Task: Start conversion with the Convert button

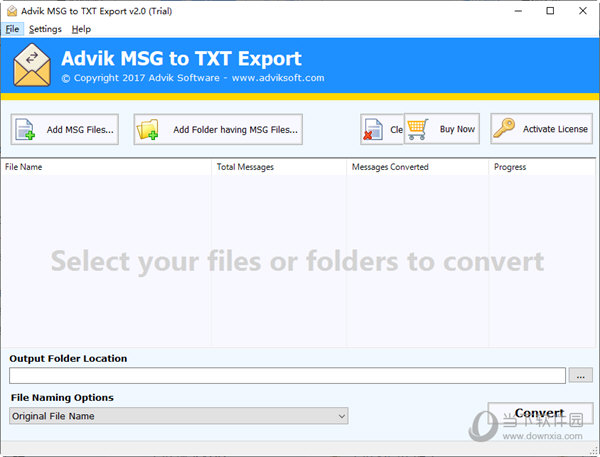Action: click(540, 413)
